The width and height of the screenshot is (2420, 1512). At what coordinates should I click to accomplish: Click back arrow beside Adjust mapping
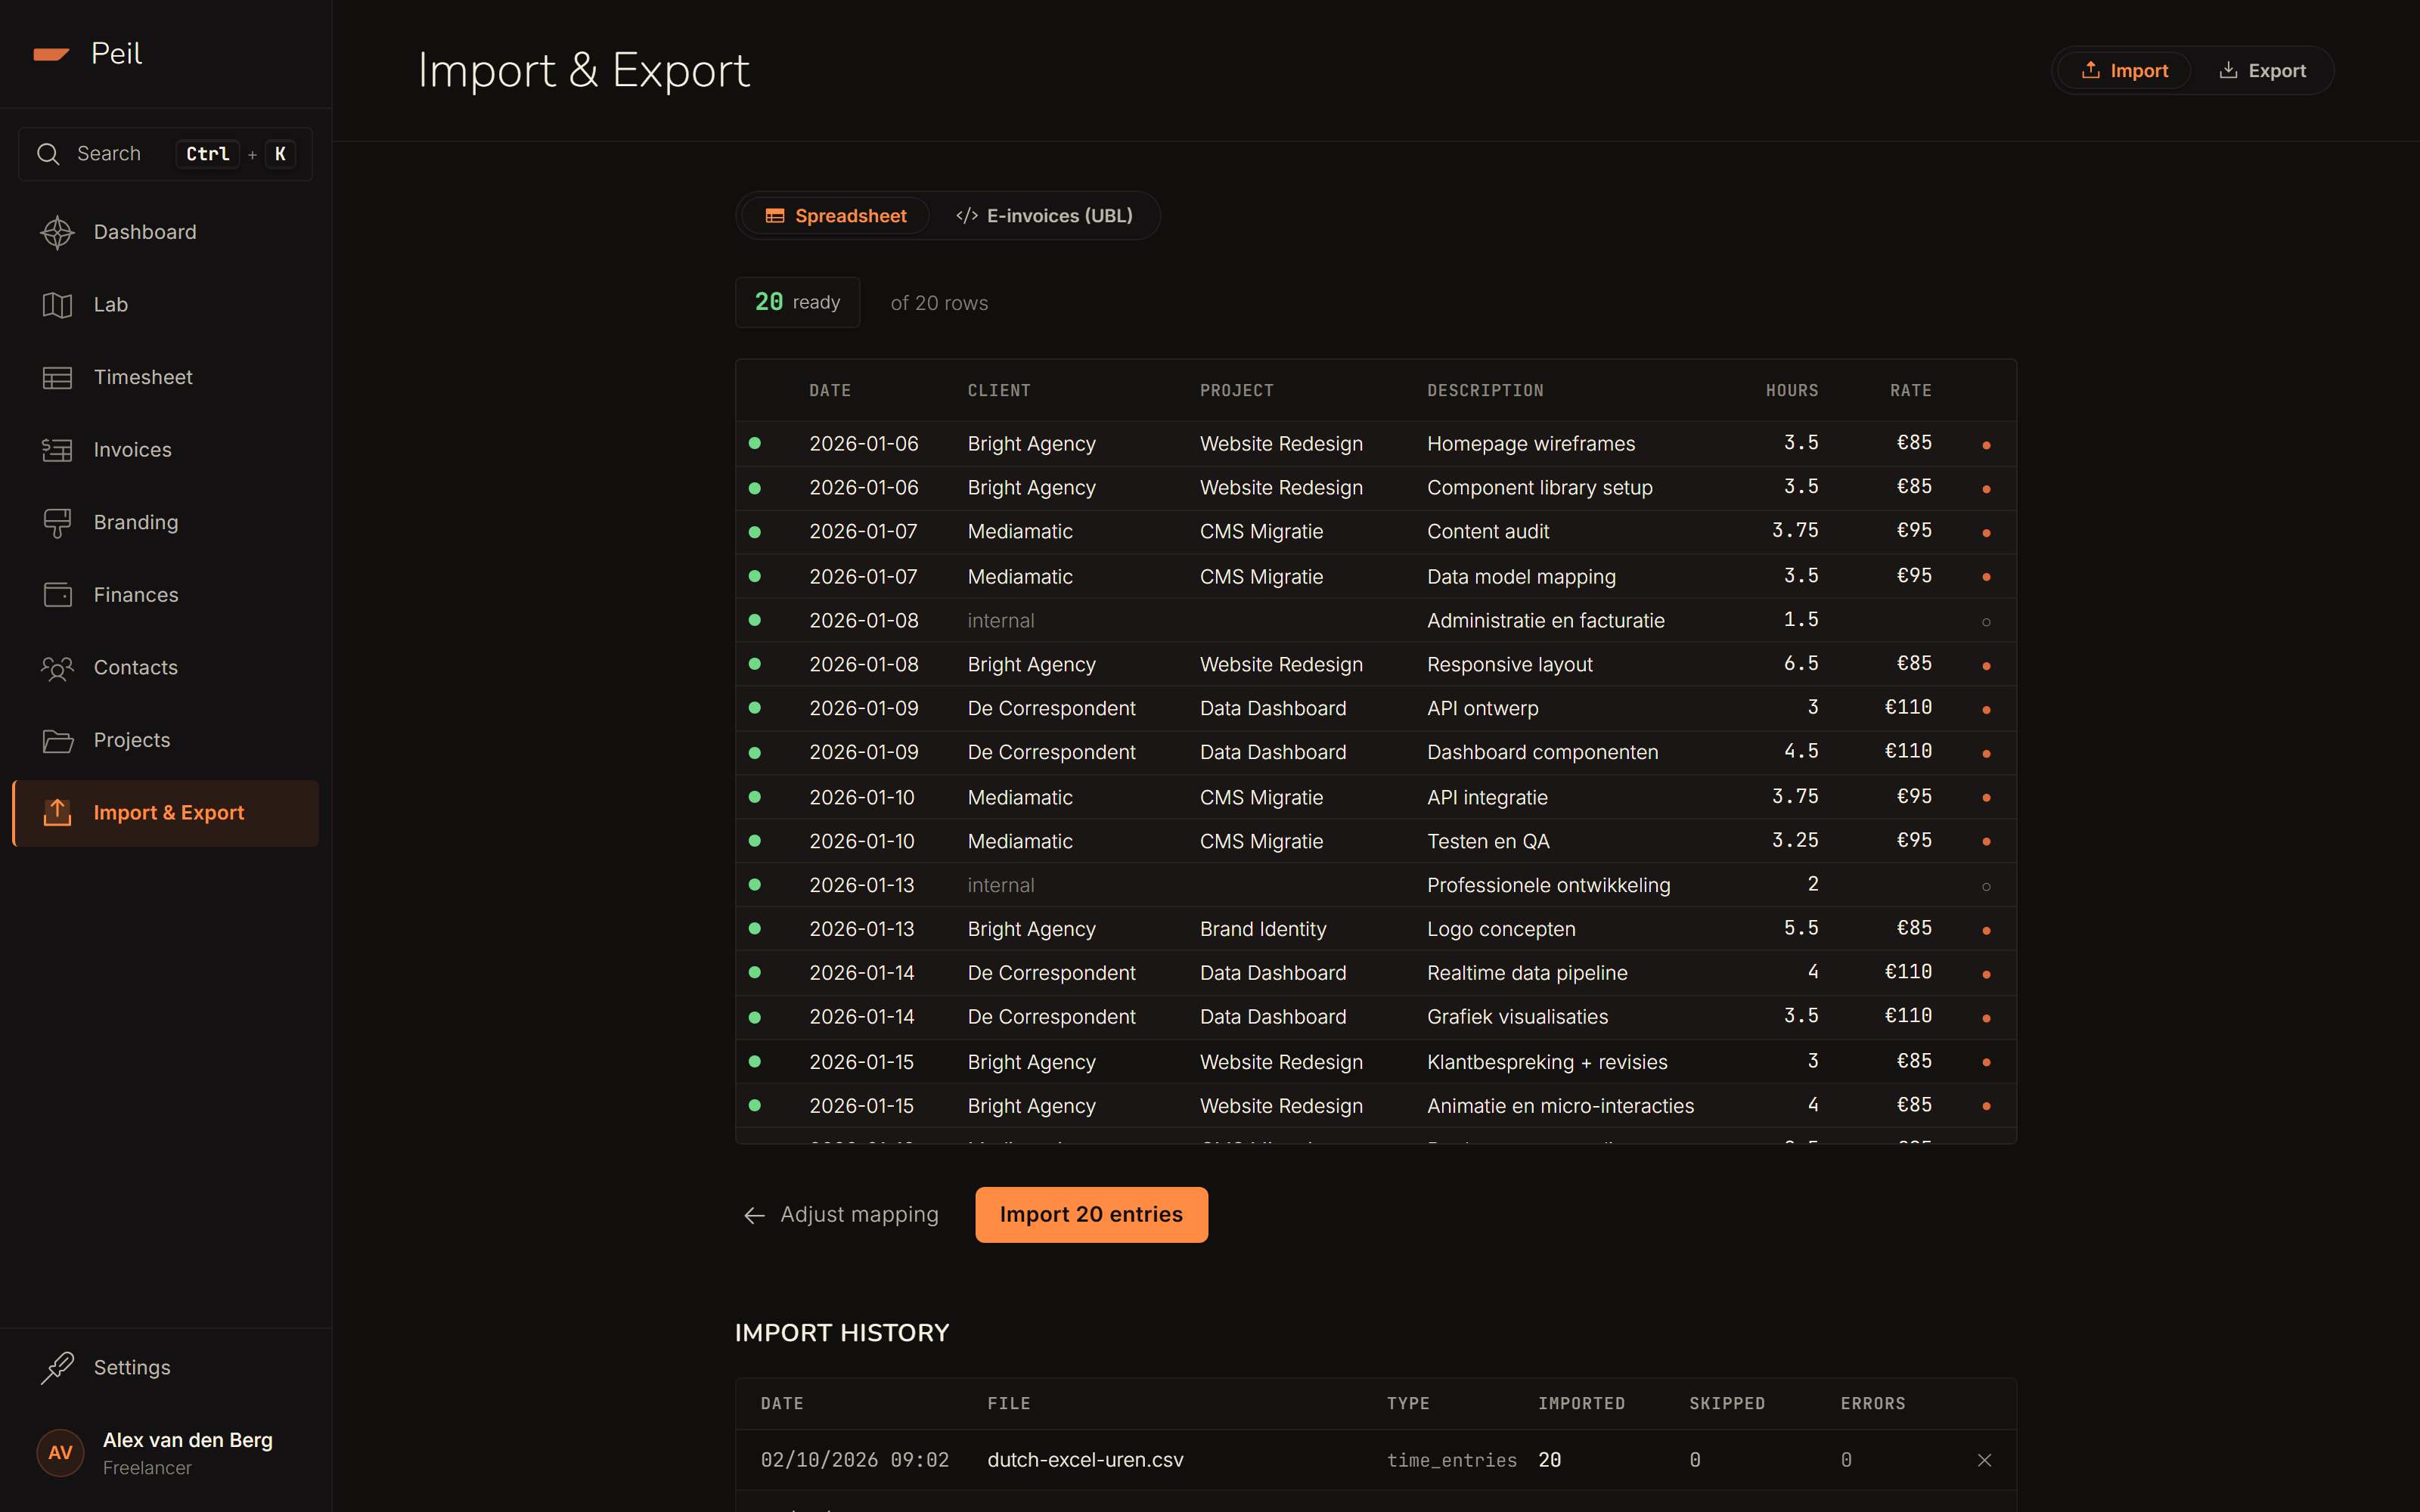point(754,1215)
